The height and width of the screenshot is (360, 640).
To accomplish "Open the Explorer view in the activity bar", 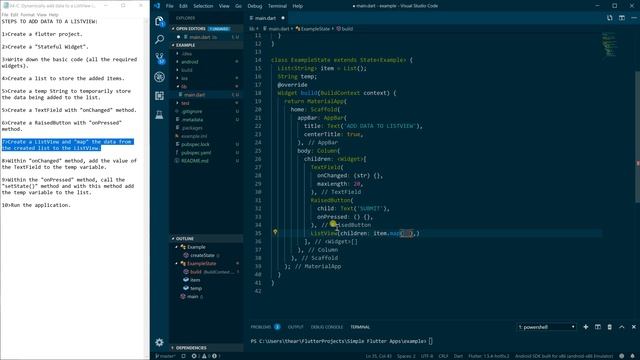I will (x=160, y=20).
